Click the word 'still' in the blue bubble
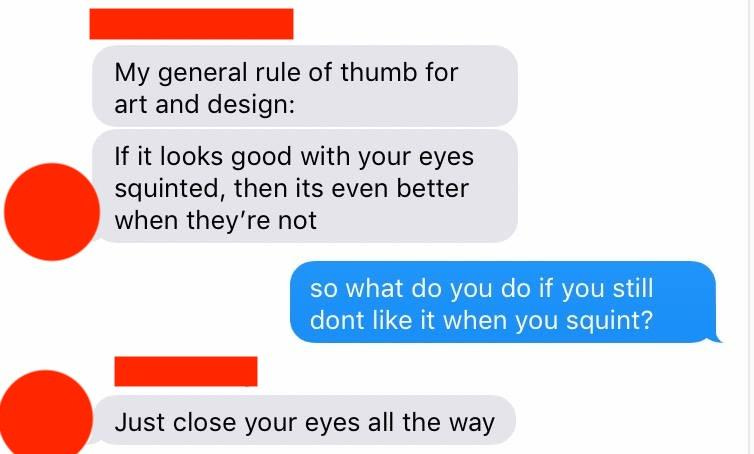The height and width of the screenshot is (454, 754). pyautogui.click(x=633, y=288)
